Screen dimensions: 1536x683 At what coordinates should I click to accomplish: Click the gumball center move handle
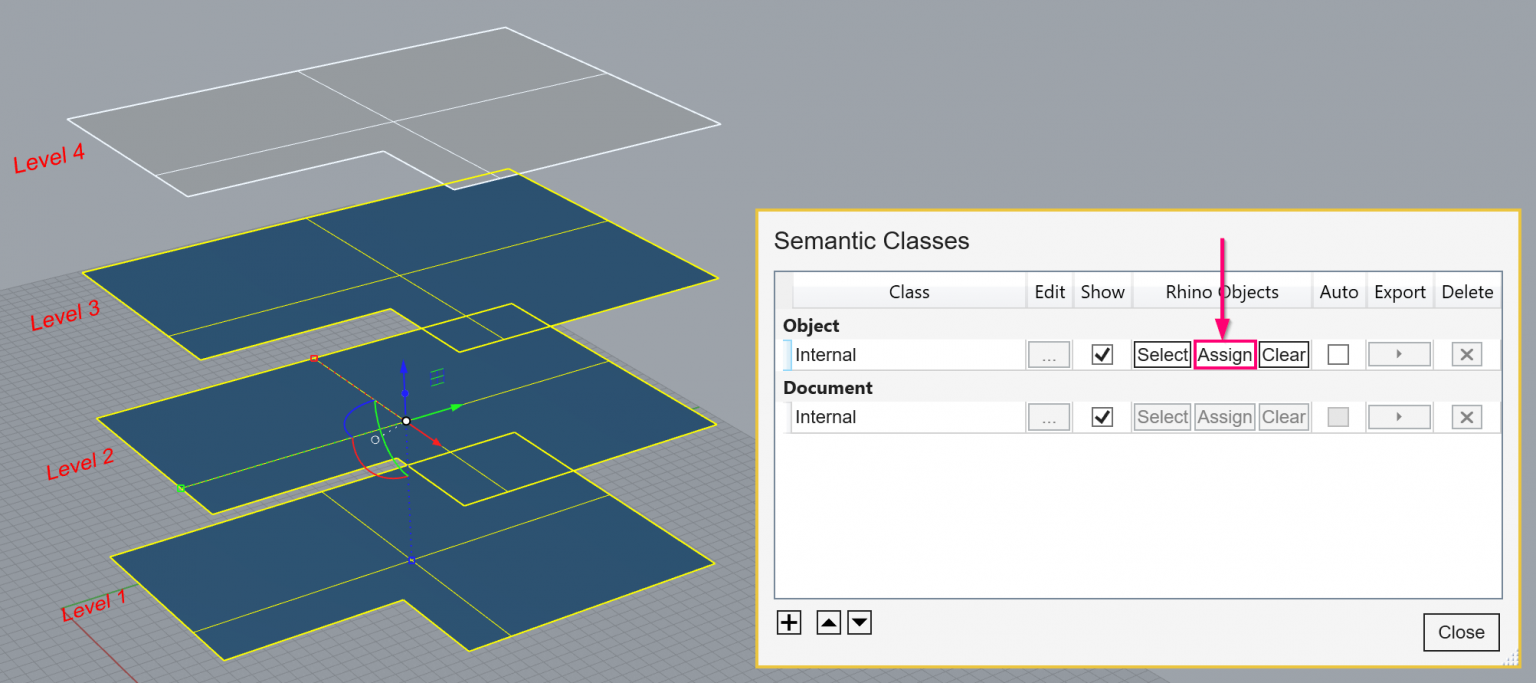(x=406, y=421)
